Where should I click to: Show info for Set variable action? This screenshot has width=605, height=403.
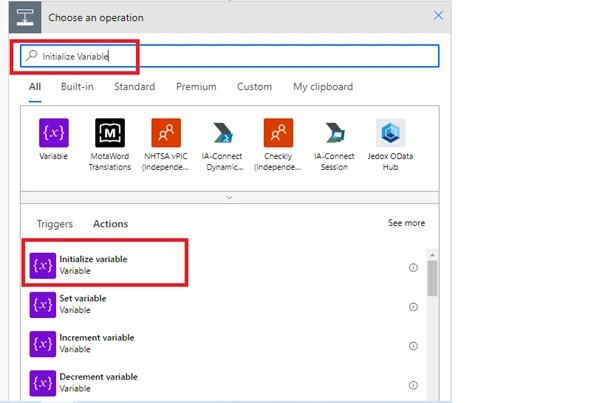413,307
